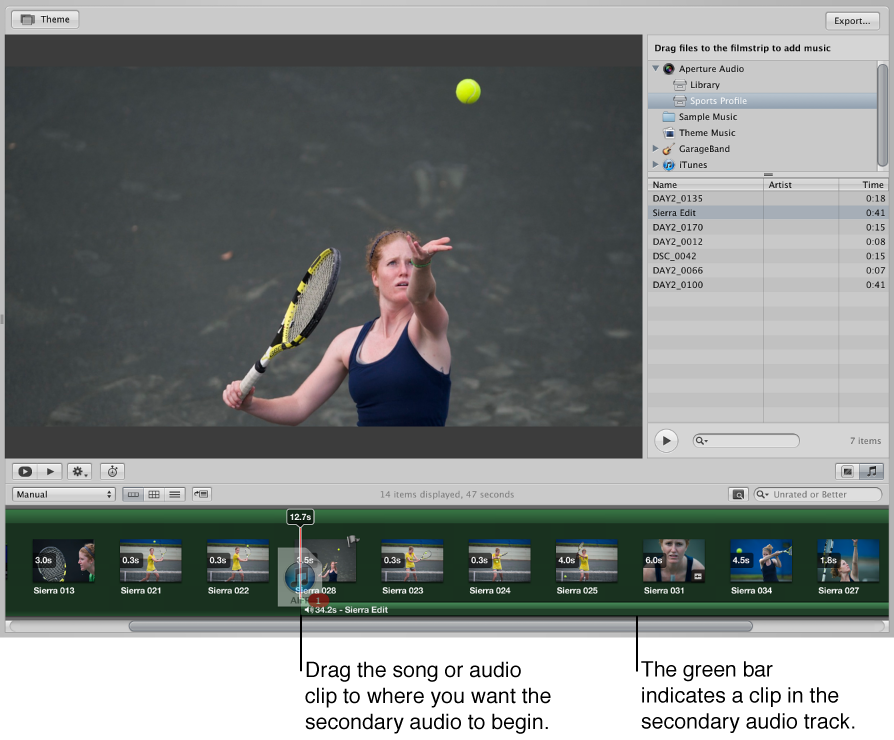This screenshot has width=894, height=740.
Task: Switch to the musical note media browser icon
Action: (871, 471)
